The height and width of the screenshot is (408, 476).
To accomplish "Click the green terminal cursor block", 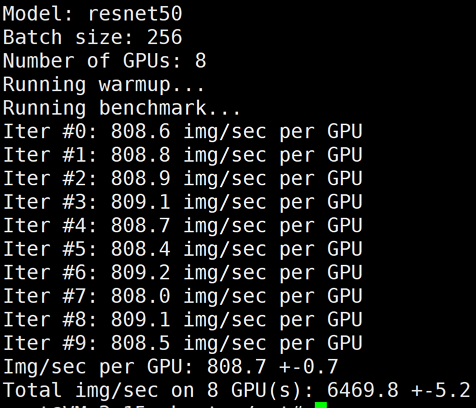I will (x=321, y=405).
